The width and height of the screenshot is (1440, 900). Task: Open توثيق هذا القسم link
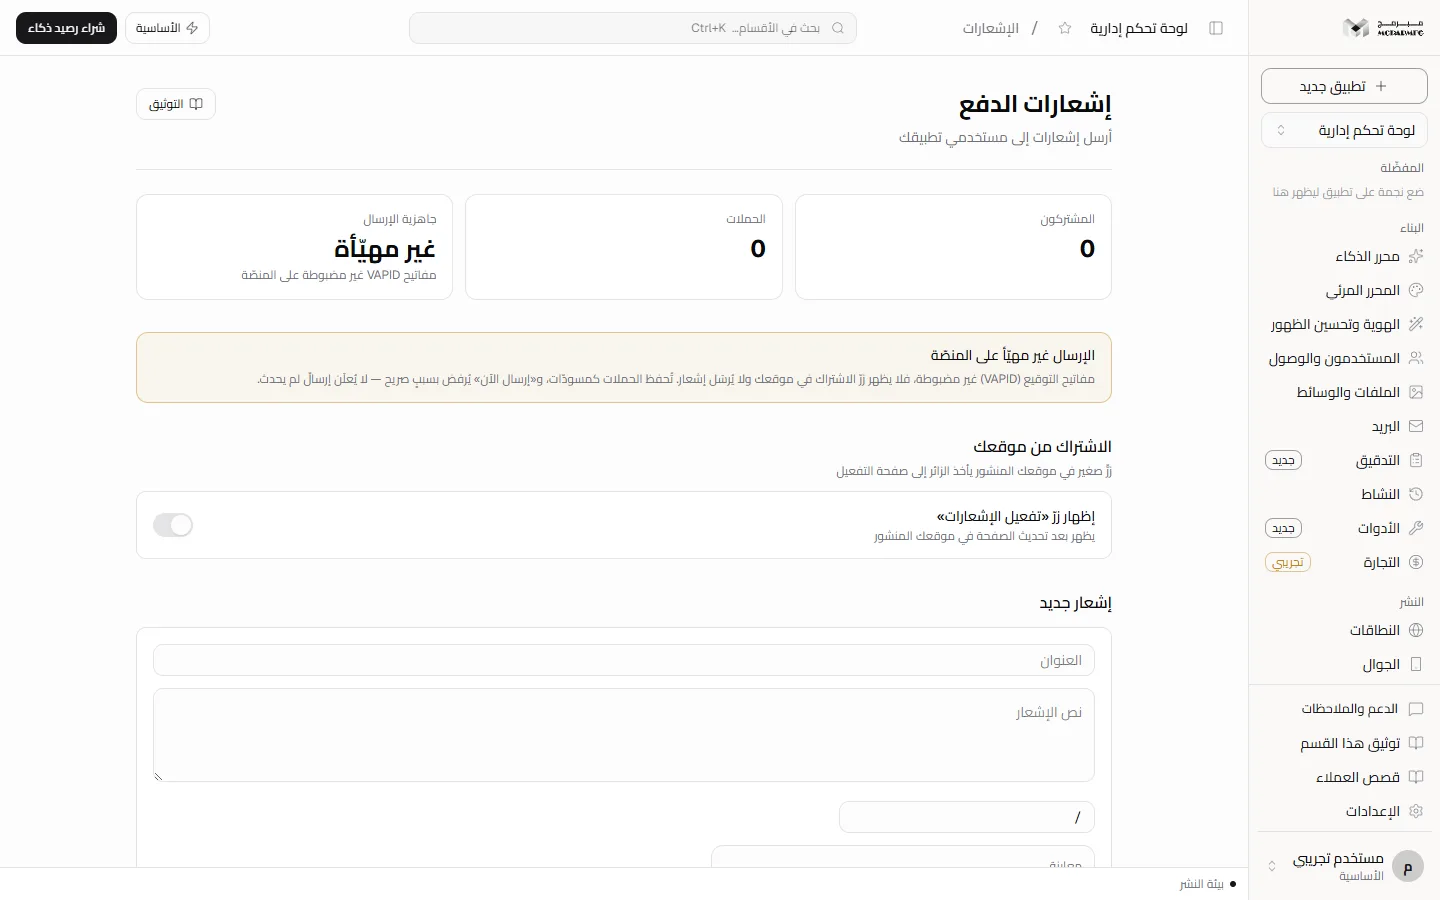pyautogui.click(x=1344, y=743)
